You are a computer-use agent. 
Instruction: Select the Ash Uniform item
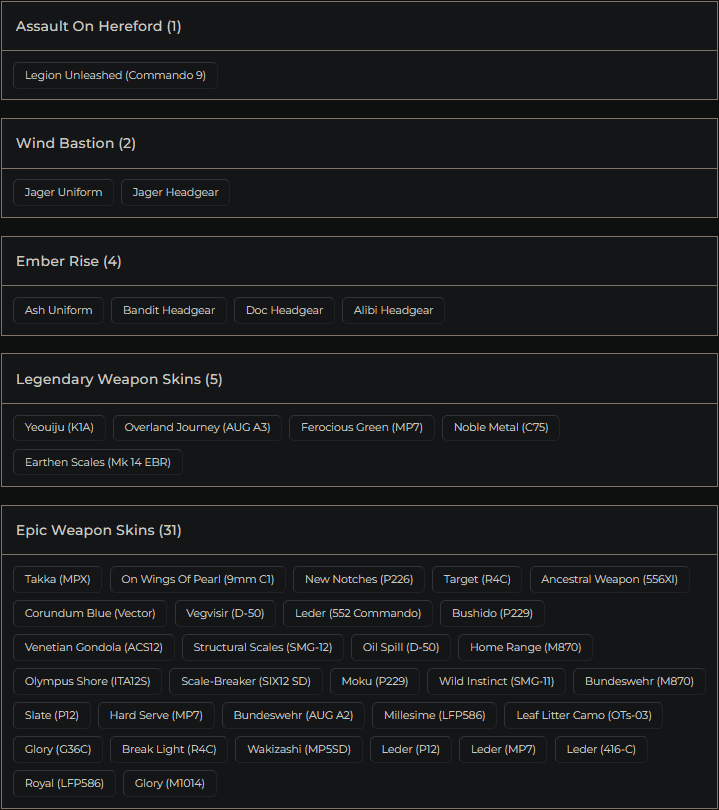58,310
